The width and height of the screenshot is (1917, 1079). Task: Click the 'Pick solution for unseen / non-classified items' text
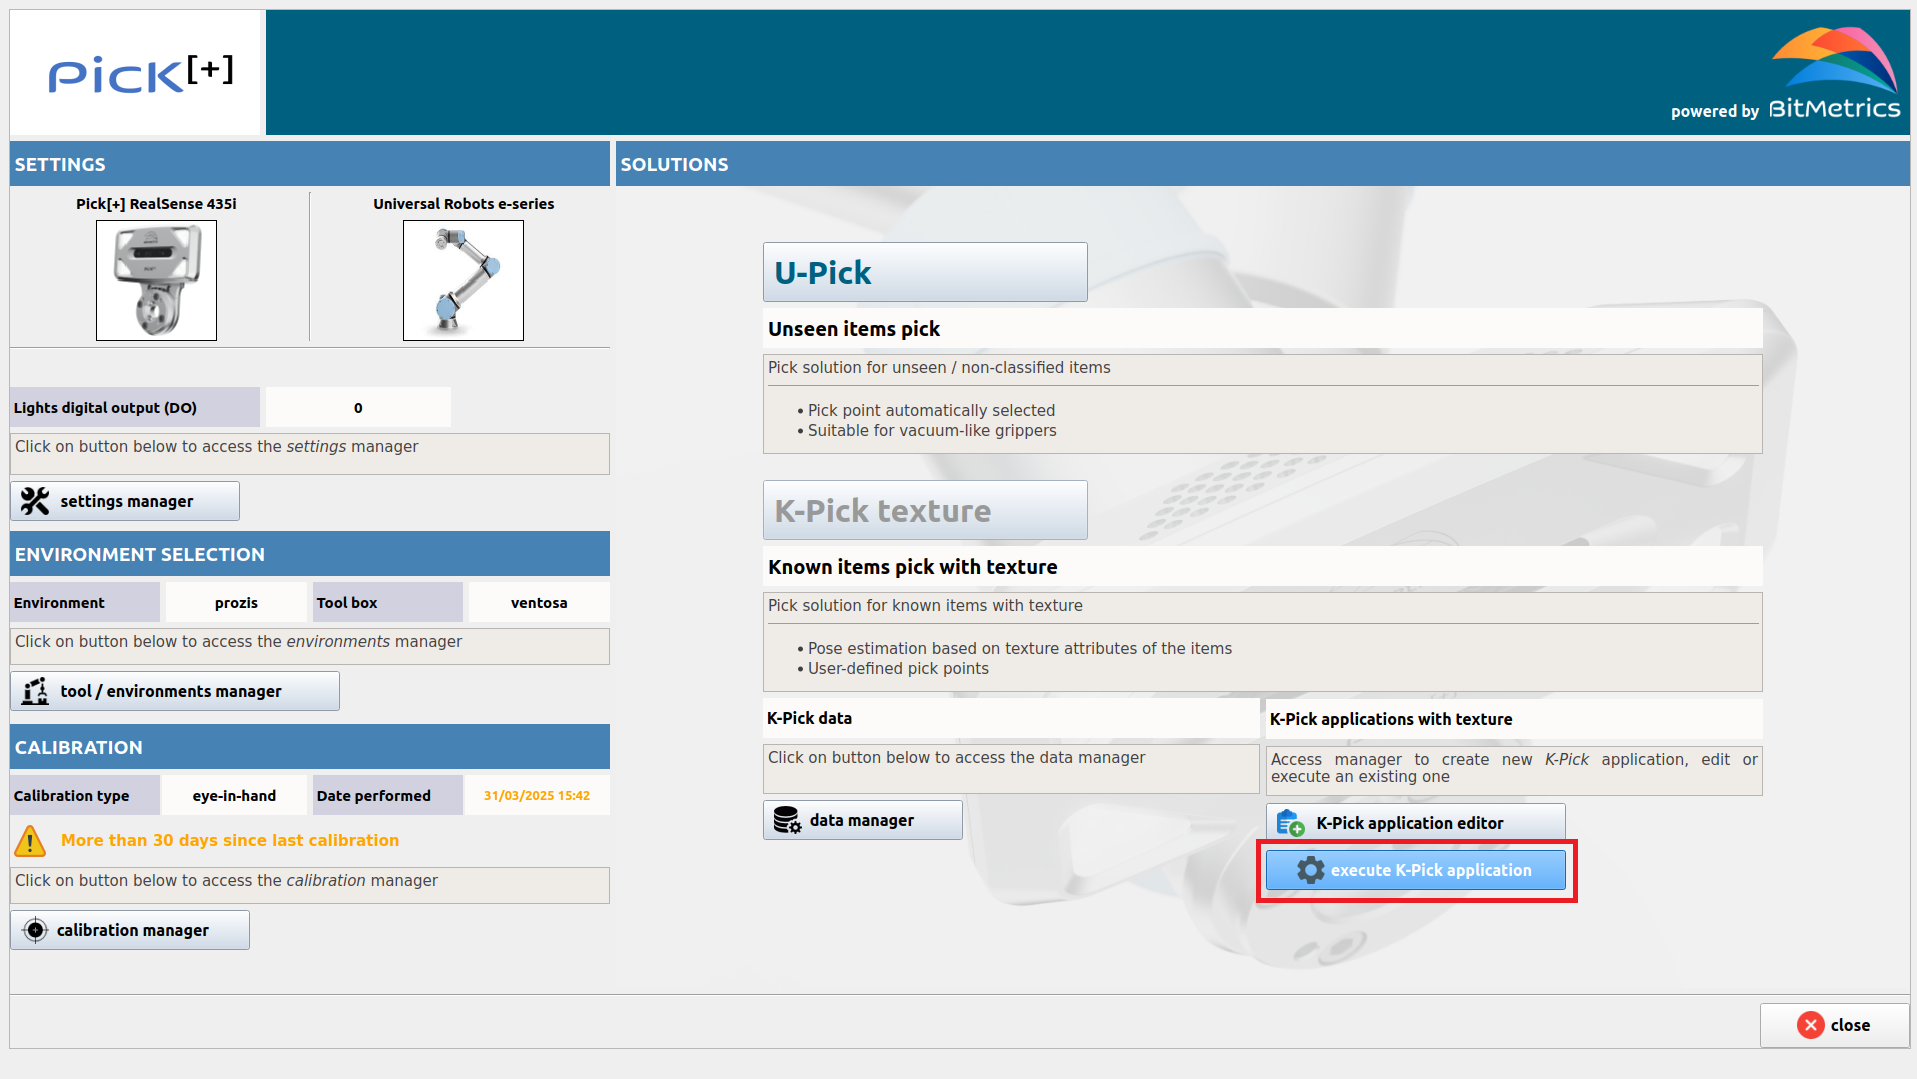tap(939, 367)
